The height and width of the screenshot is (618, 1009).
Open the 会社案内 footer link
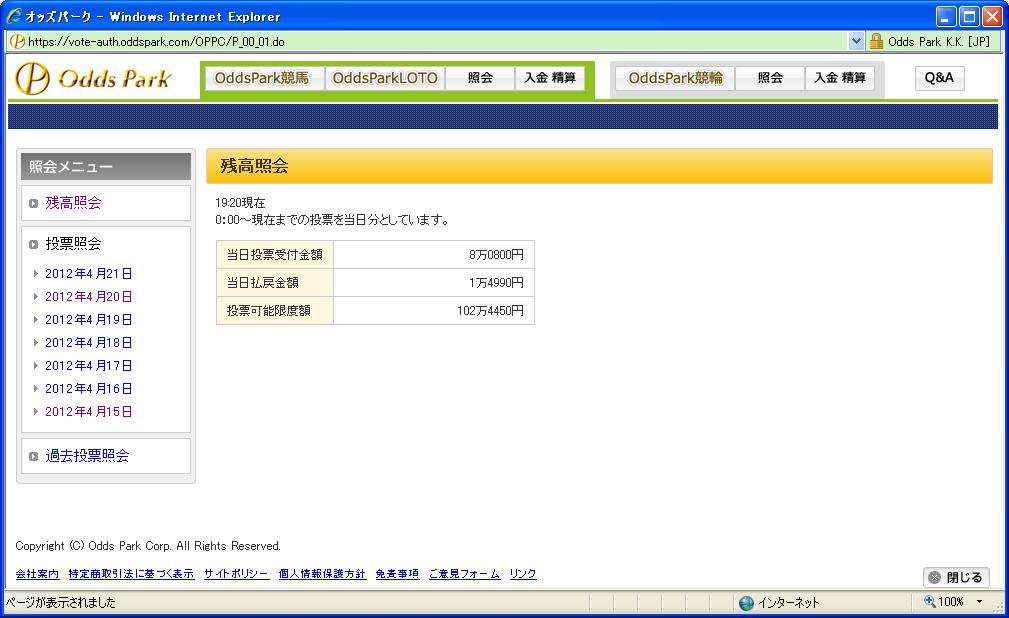tap(37, 574)
